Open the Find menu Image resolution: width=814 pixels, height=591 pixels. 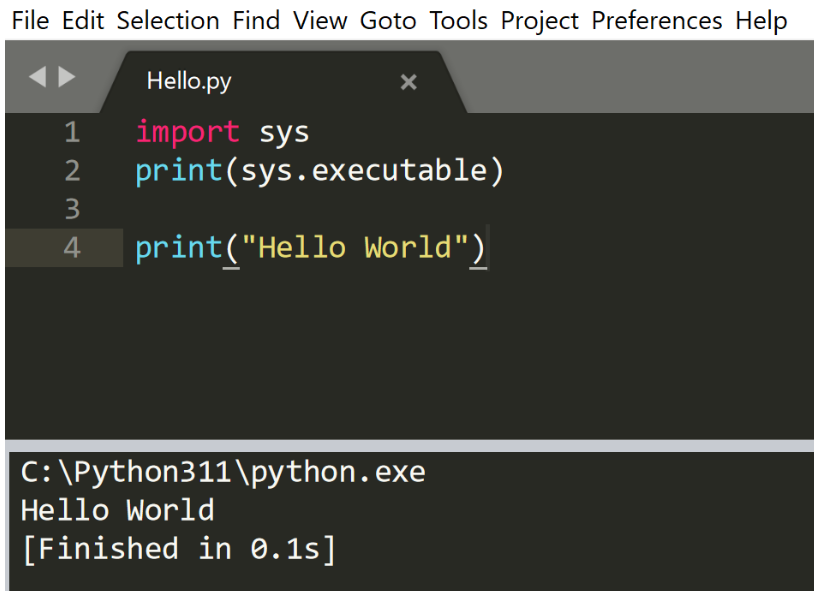[x=256, y=20]
